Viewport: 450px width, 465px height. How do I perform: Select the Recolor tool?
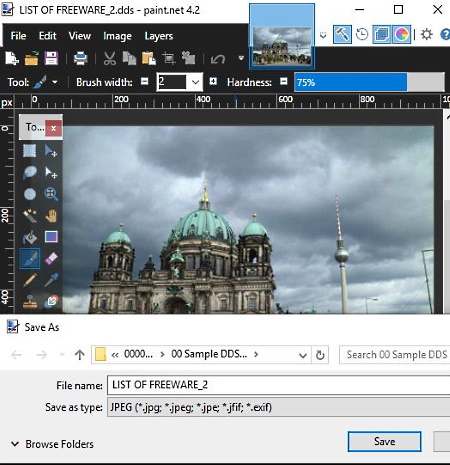pyautogui.click(x=51, y=301)
